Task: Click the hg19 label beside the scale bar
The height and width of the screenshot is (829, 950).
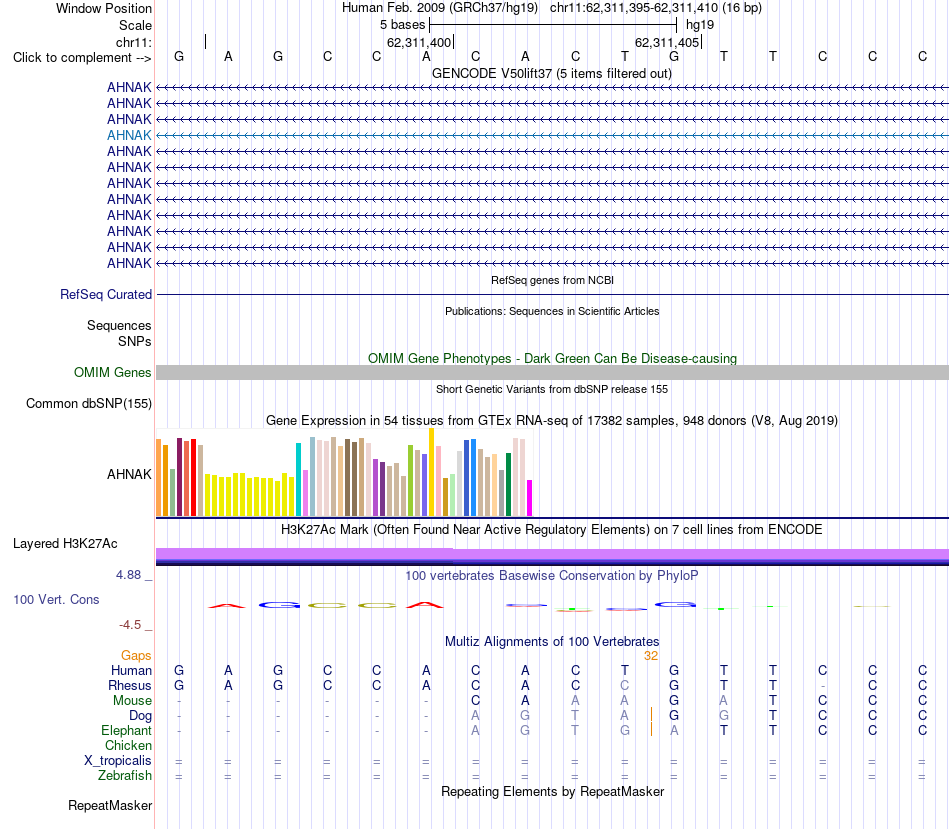Action: (700, 25)
